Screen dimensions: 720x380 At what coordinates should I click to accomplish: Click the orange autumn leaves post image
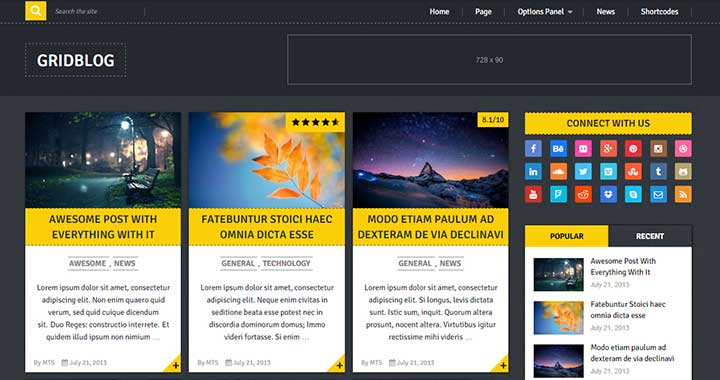[267, 160]
